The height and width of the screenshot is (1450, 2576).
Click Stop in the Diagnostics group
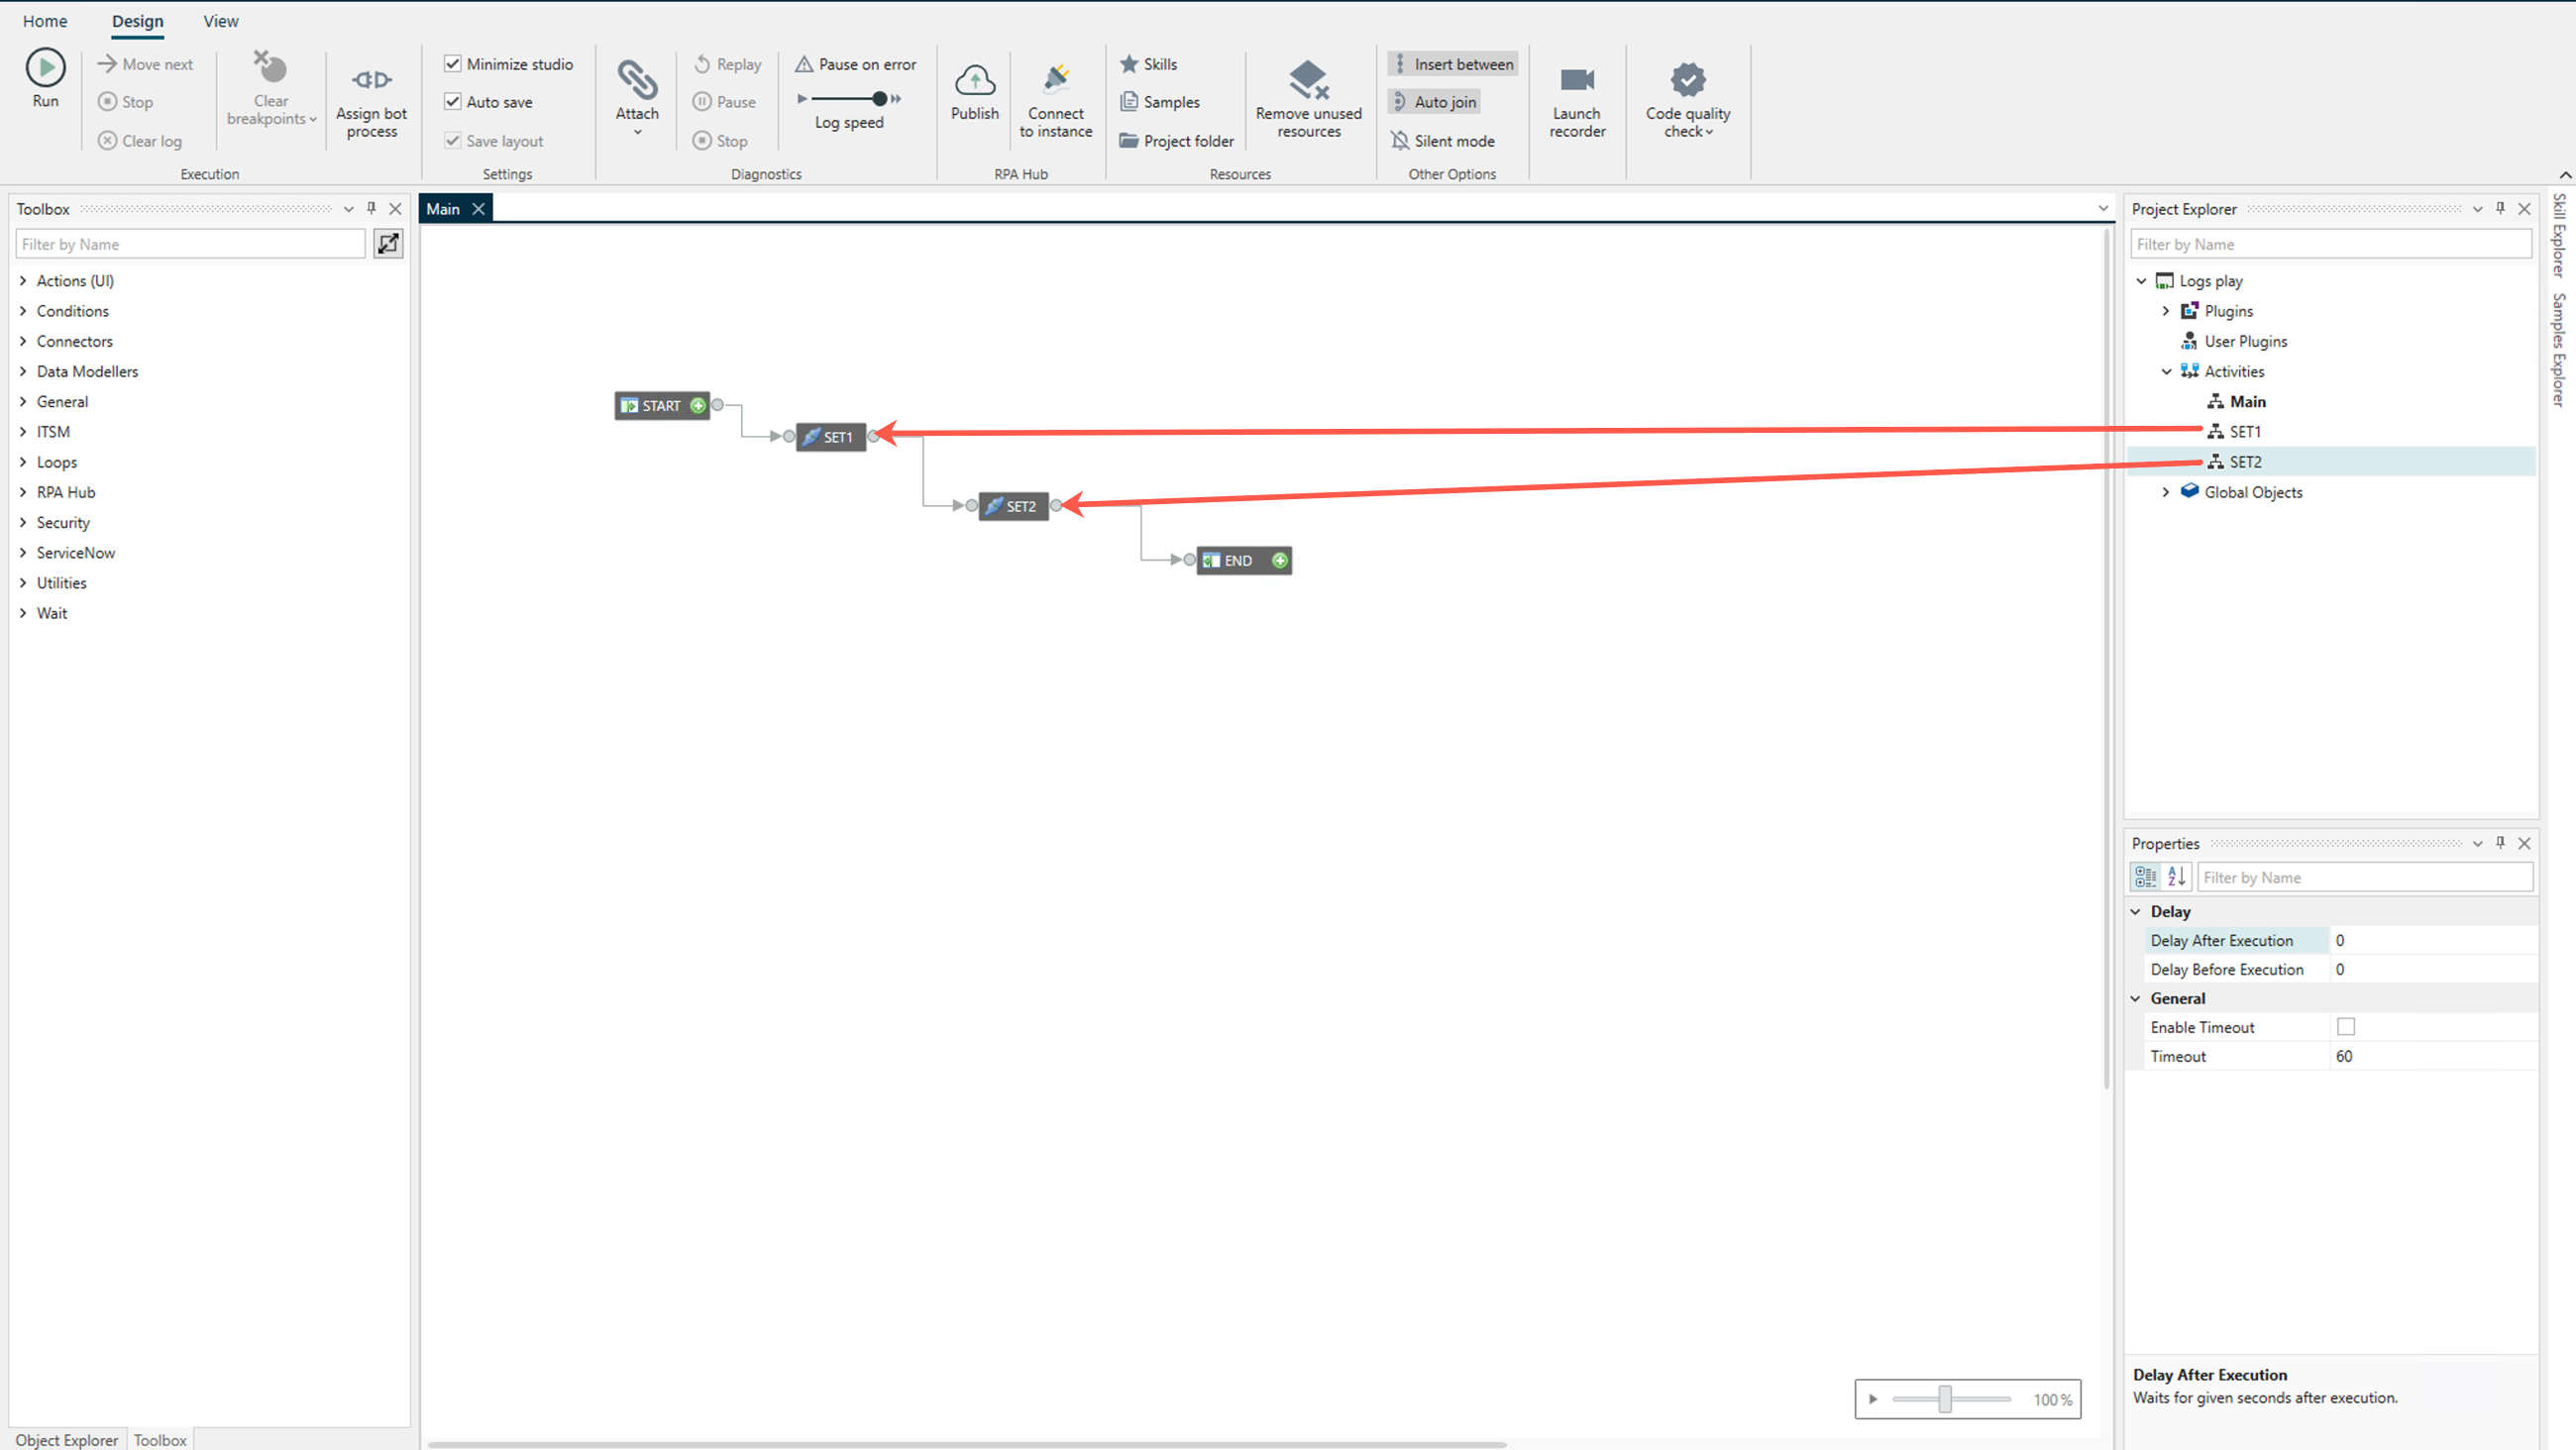click(x=720, y=141)
